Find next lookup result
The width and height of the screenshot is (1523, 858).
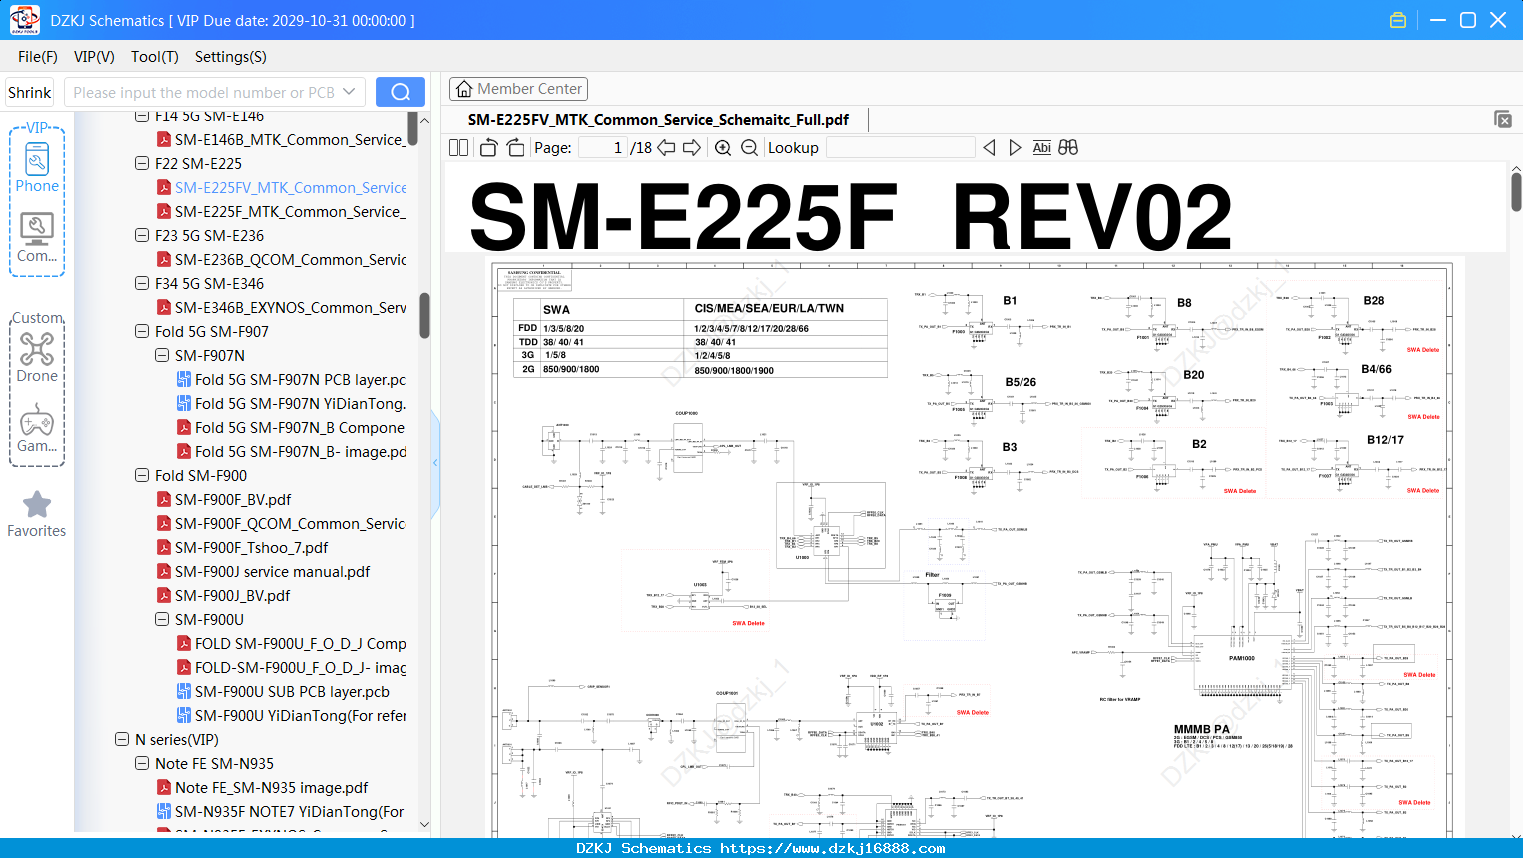click(x=1015, y=148)
